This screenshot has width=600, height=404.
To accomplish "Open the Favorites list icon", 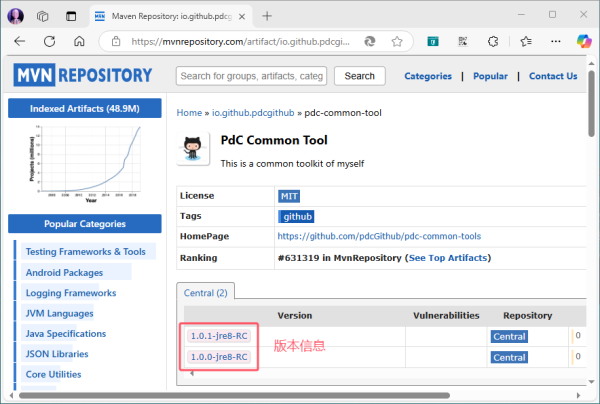I will pos(526,41).
